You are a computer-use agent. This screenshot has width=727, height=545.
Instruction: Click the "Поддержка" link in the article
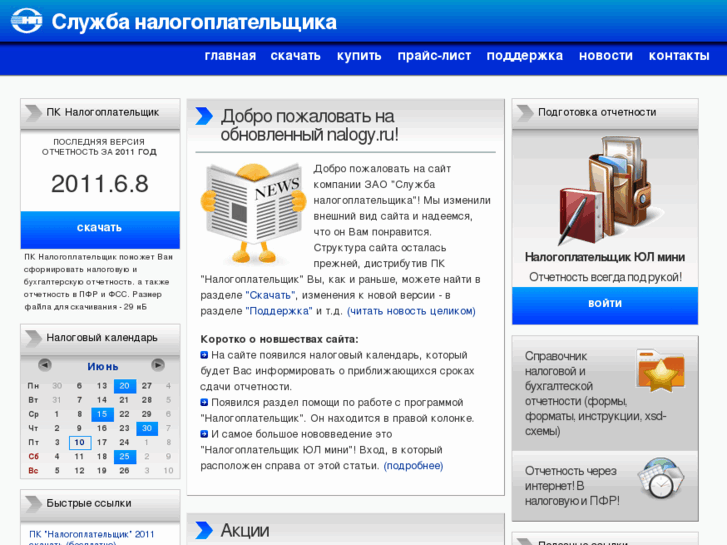click(279, 311)
